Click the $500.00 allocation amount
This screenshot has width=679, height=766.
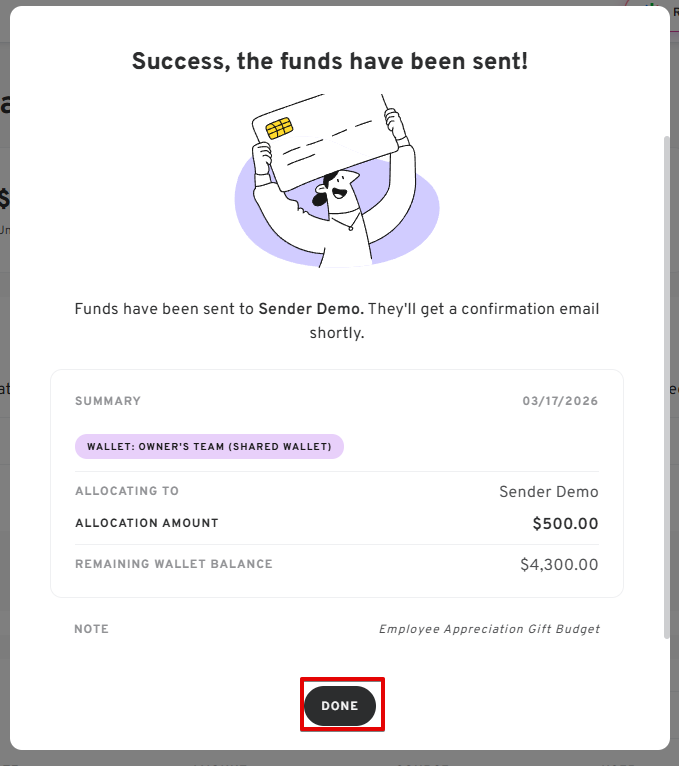coord(565,523)
